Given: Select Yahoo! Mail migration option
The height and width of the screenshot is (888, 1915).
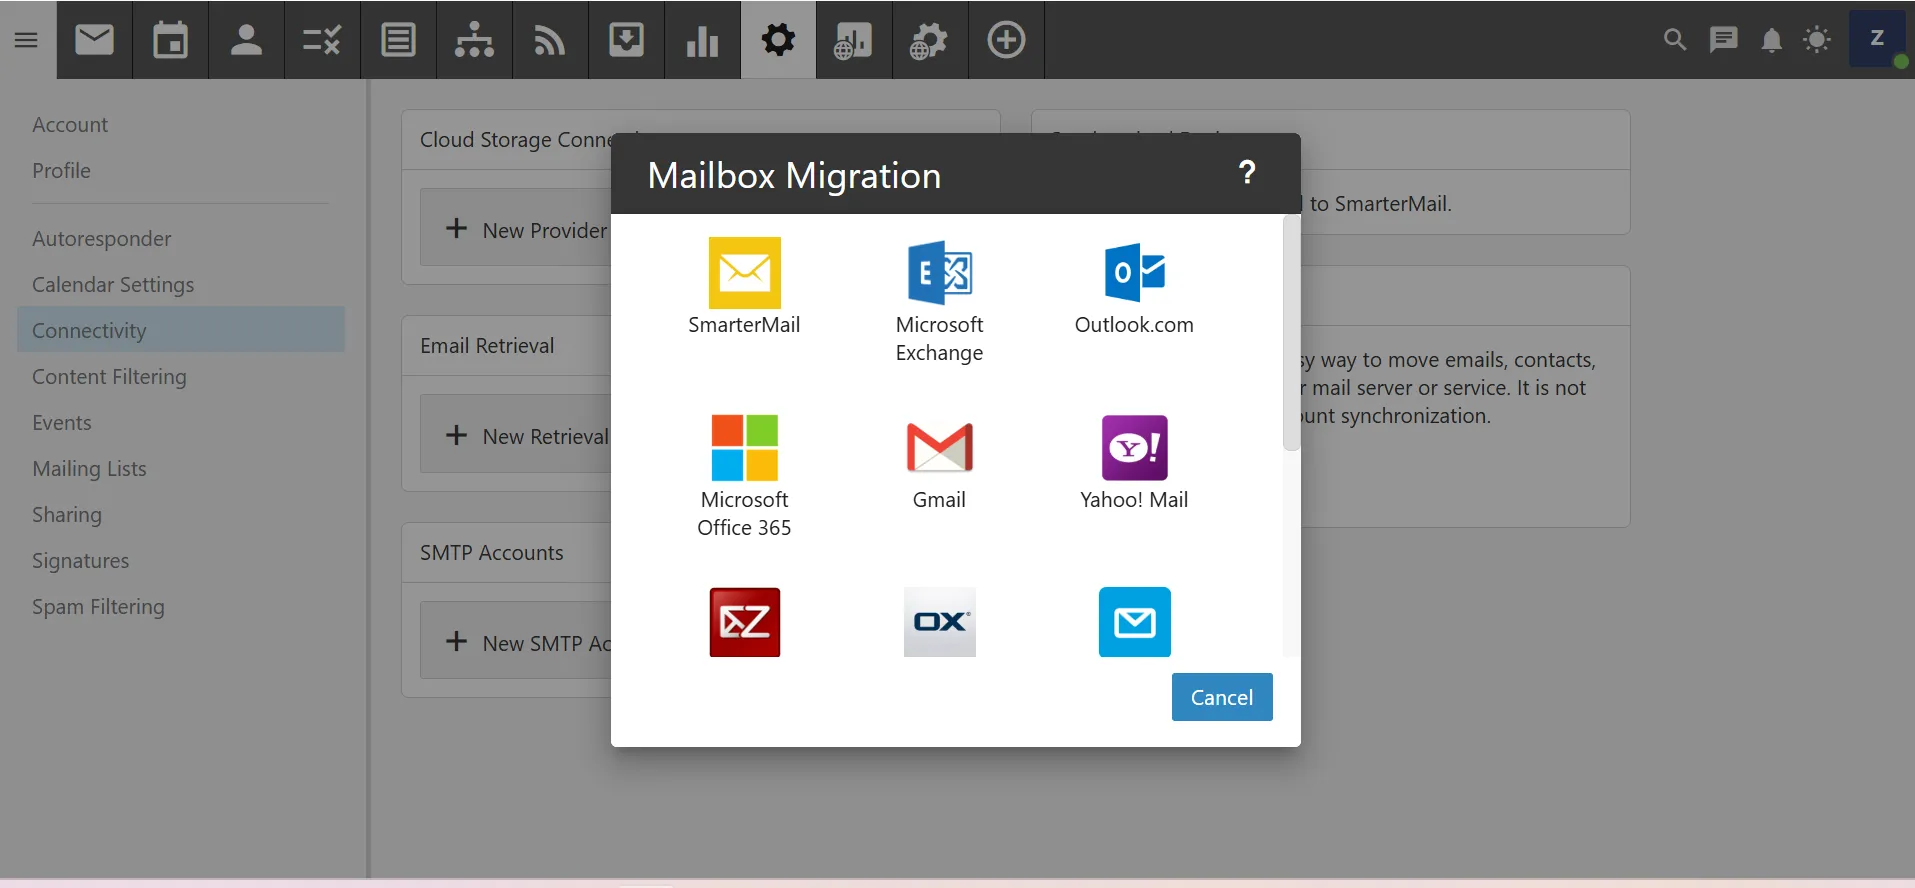Looking at the screenshot, I should coord(1134,461).
